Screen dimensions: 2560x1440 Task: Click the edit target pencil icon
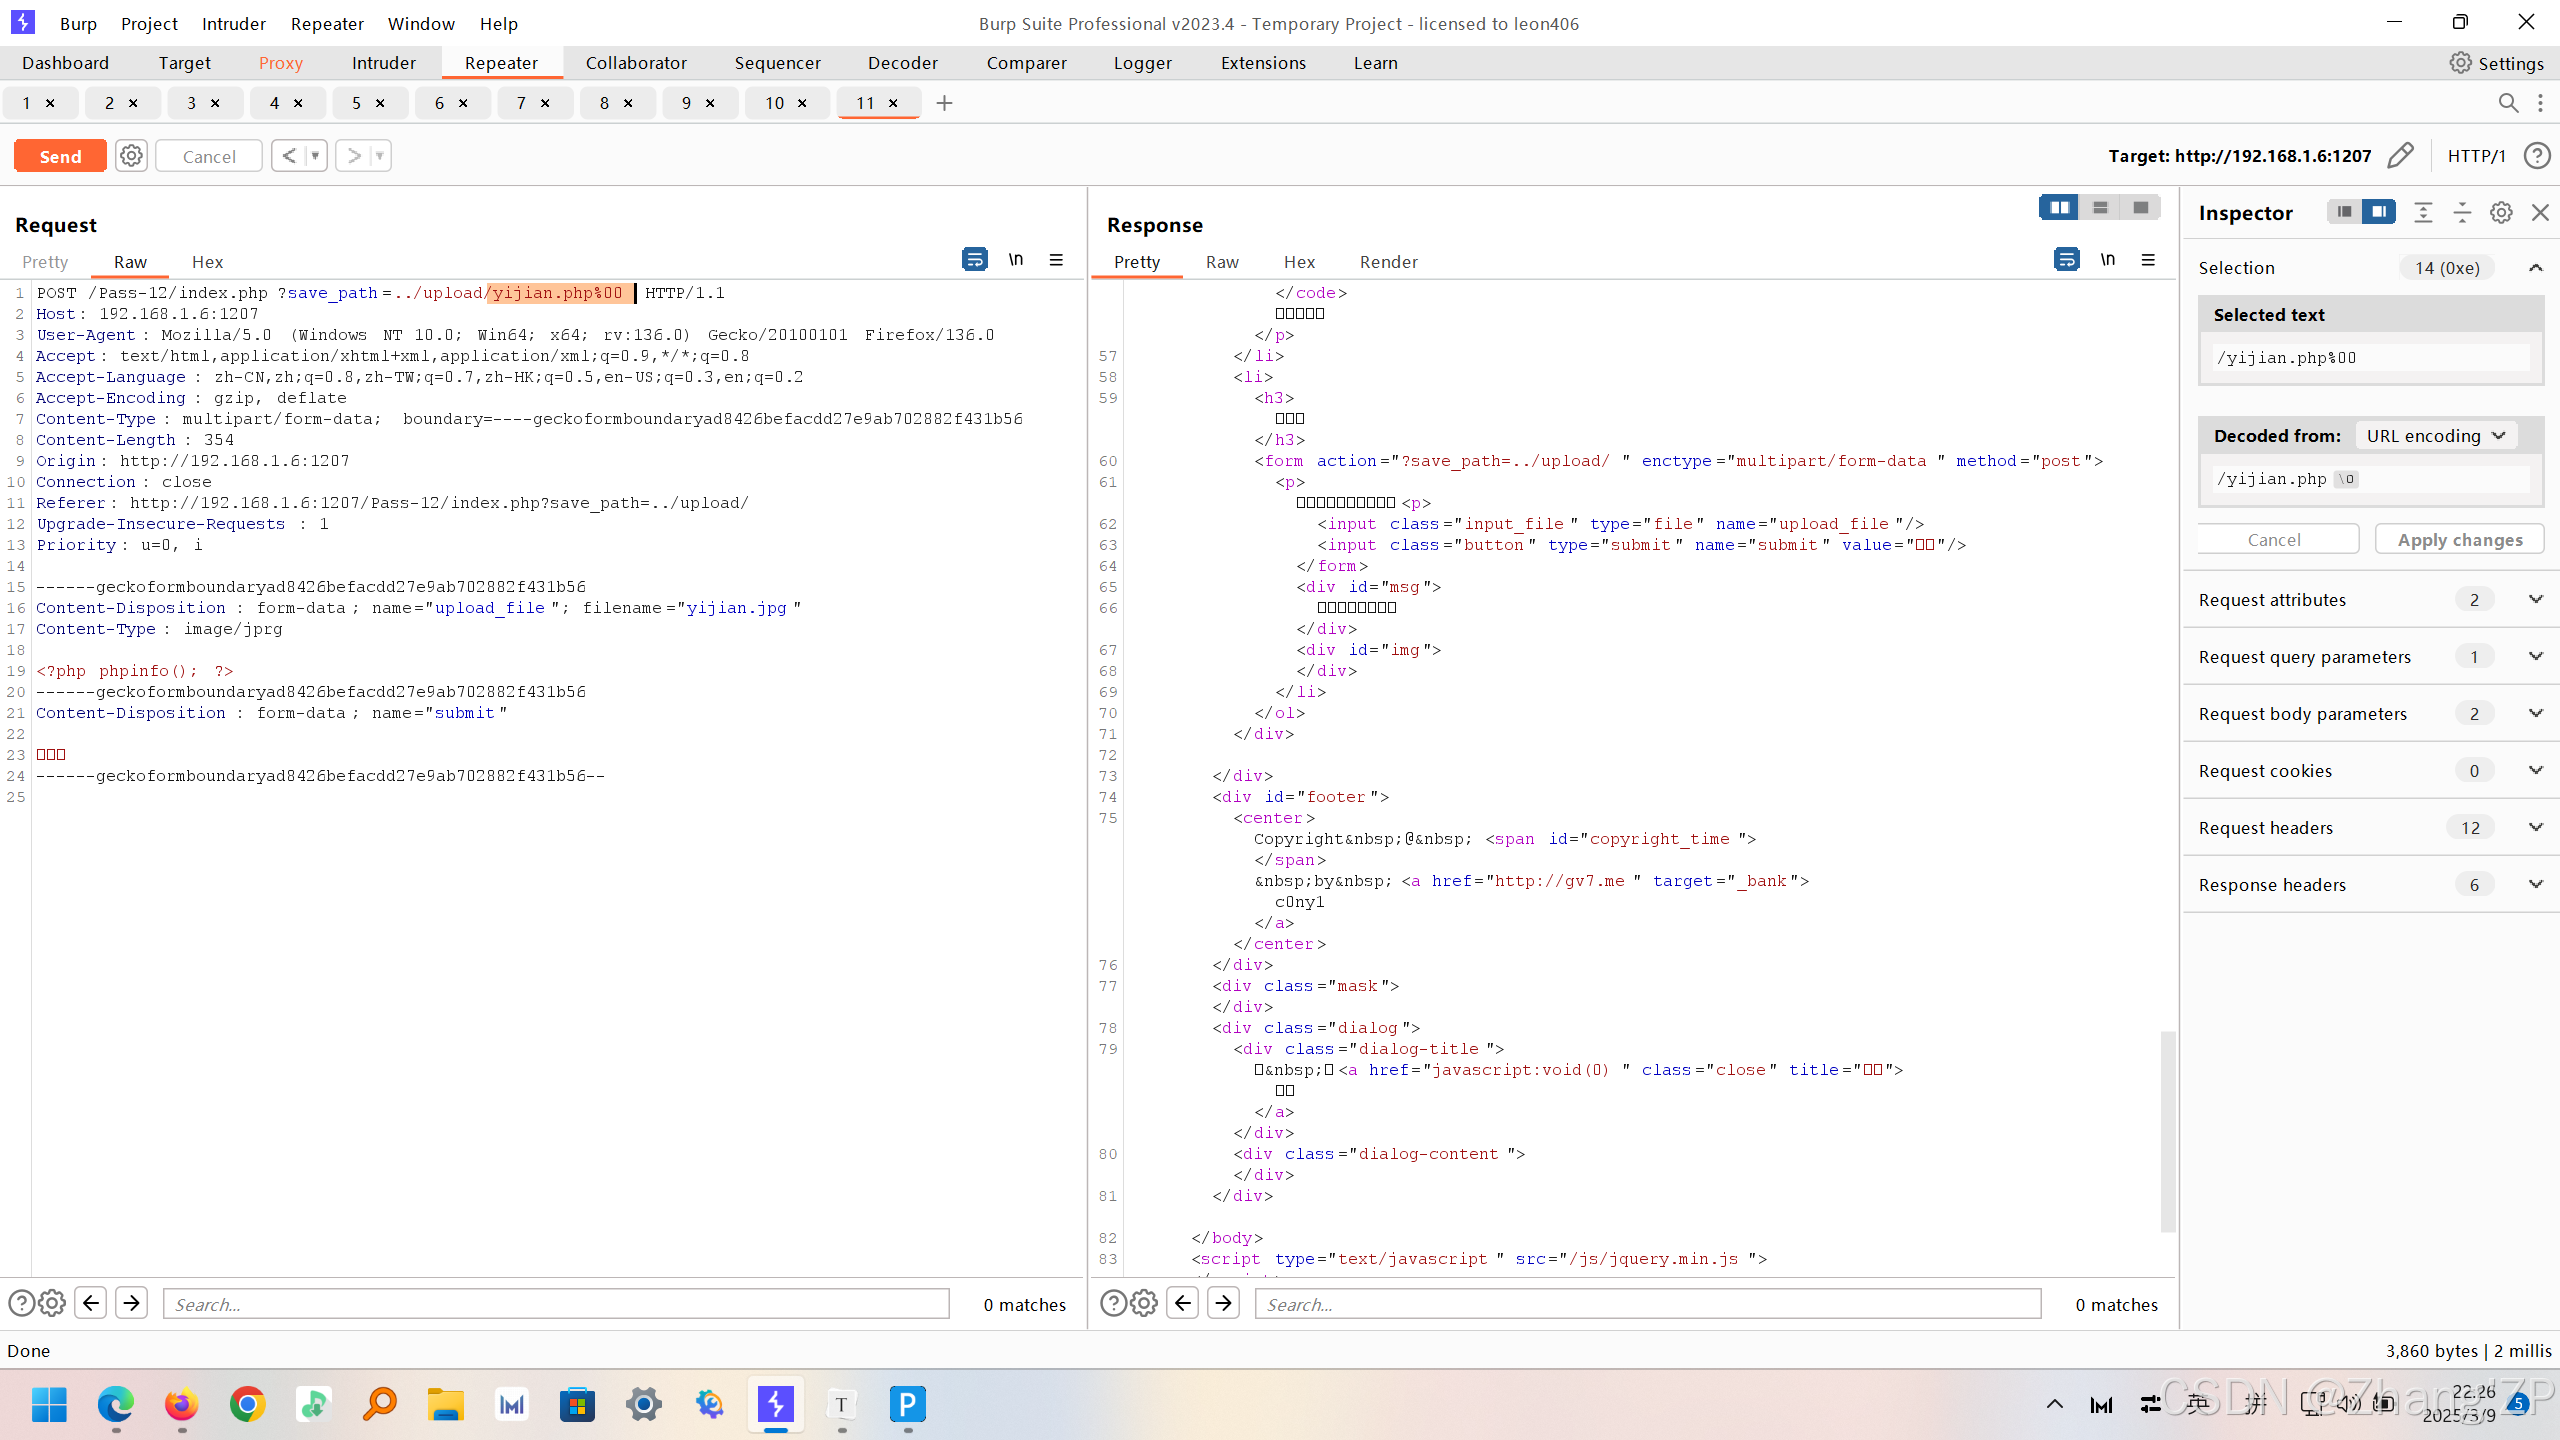2400,155
